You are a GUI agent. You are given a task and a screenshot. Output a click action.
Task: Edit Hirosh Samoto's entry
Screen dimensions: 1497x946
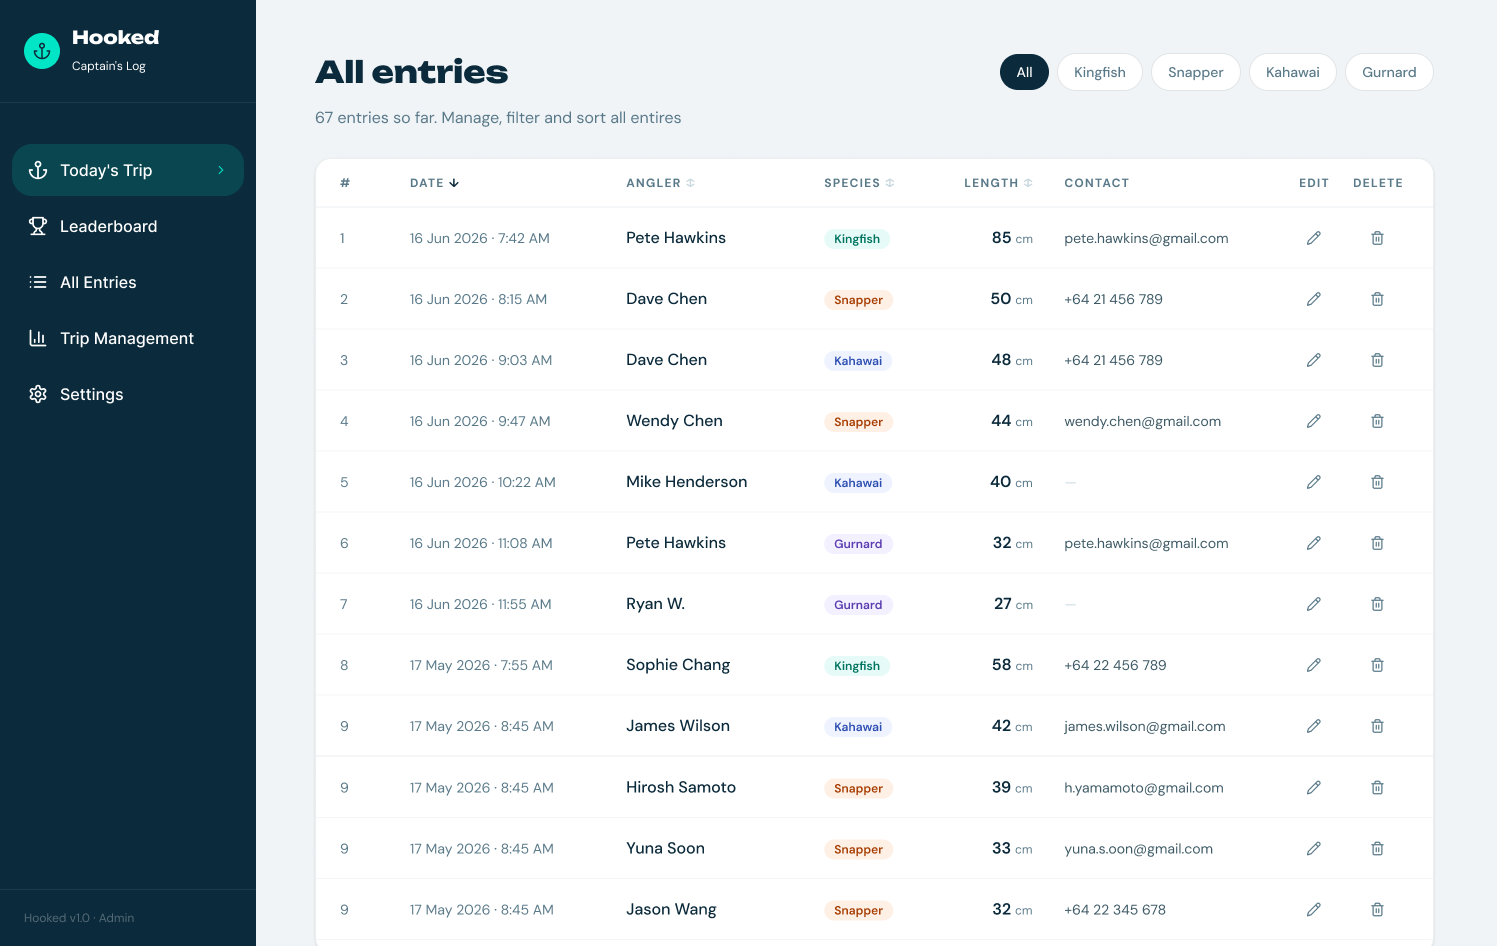[1314, 788]
